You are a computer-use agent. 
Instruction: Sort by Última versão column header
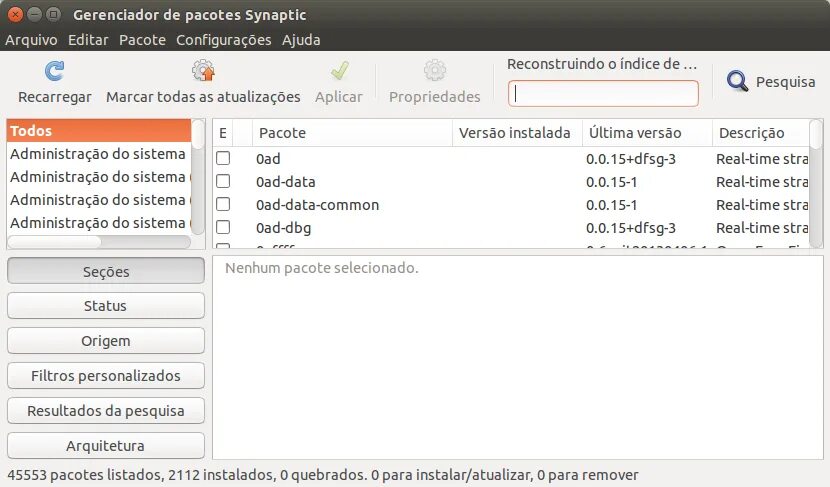click(x=647, y=132)
